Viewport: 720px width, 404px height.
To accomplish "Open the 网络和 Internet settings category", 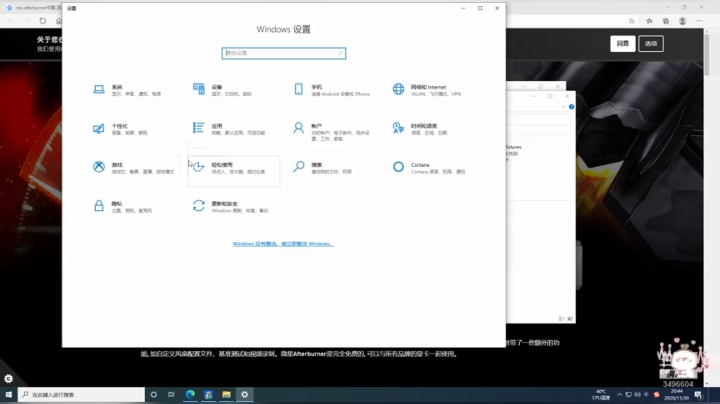I will [x=429, y=90].
